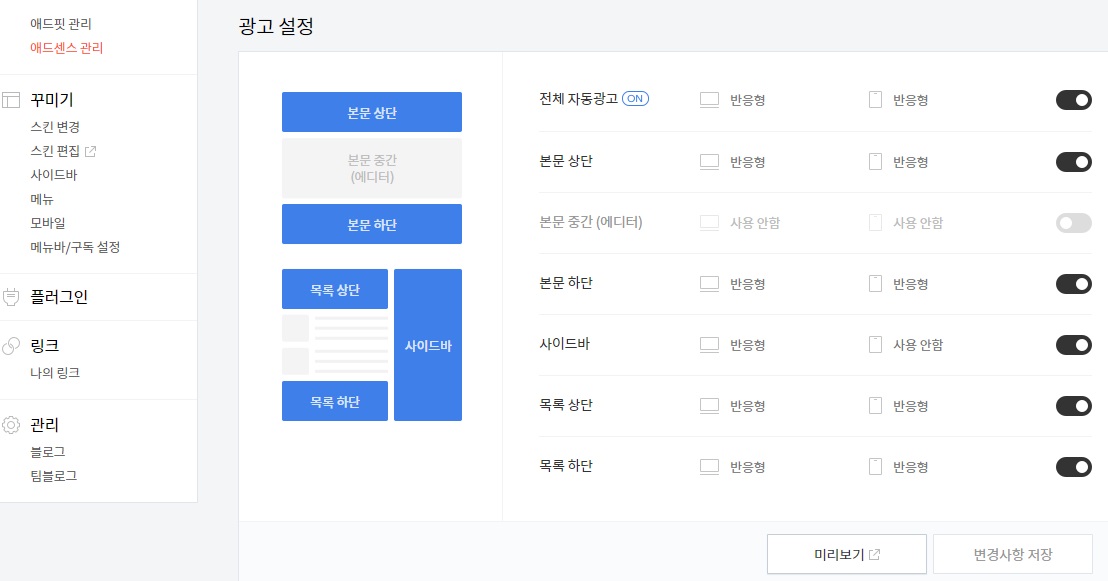Click the 변경사항 저장 button

tap(1013, 555)
